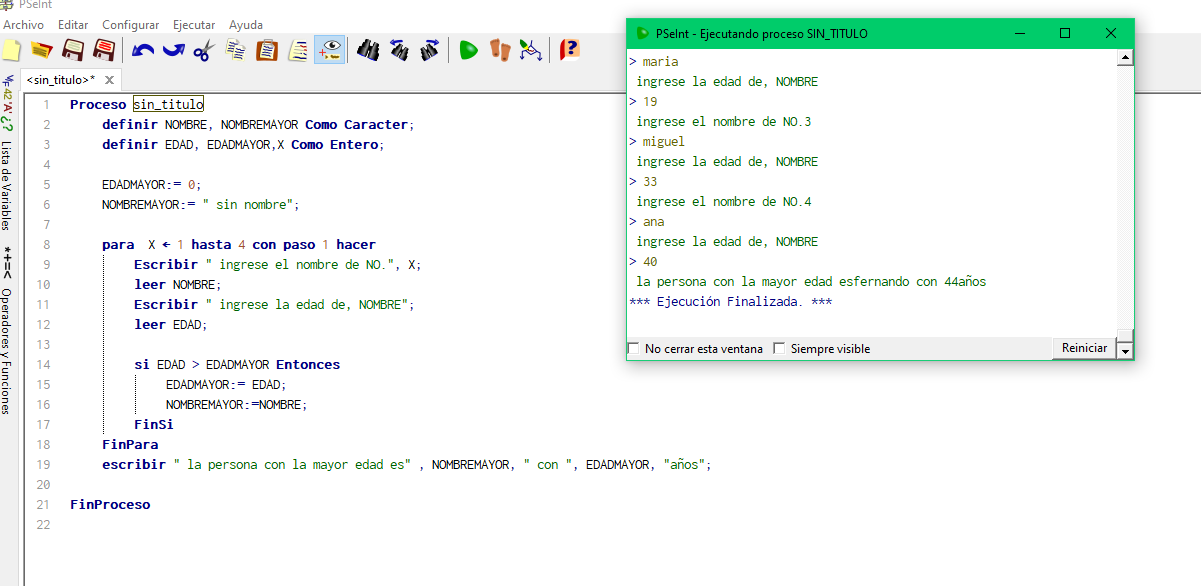This screenshot has height=586, width=1201.
Task: Click the 'FinProceso' line
Action: tap(110, 505)
